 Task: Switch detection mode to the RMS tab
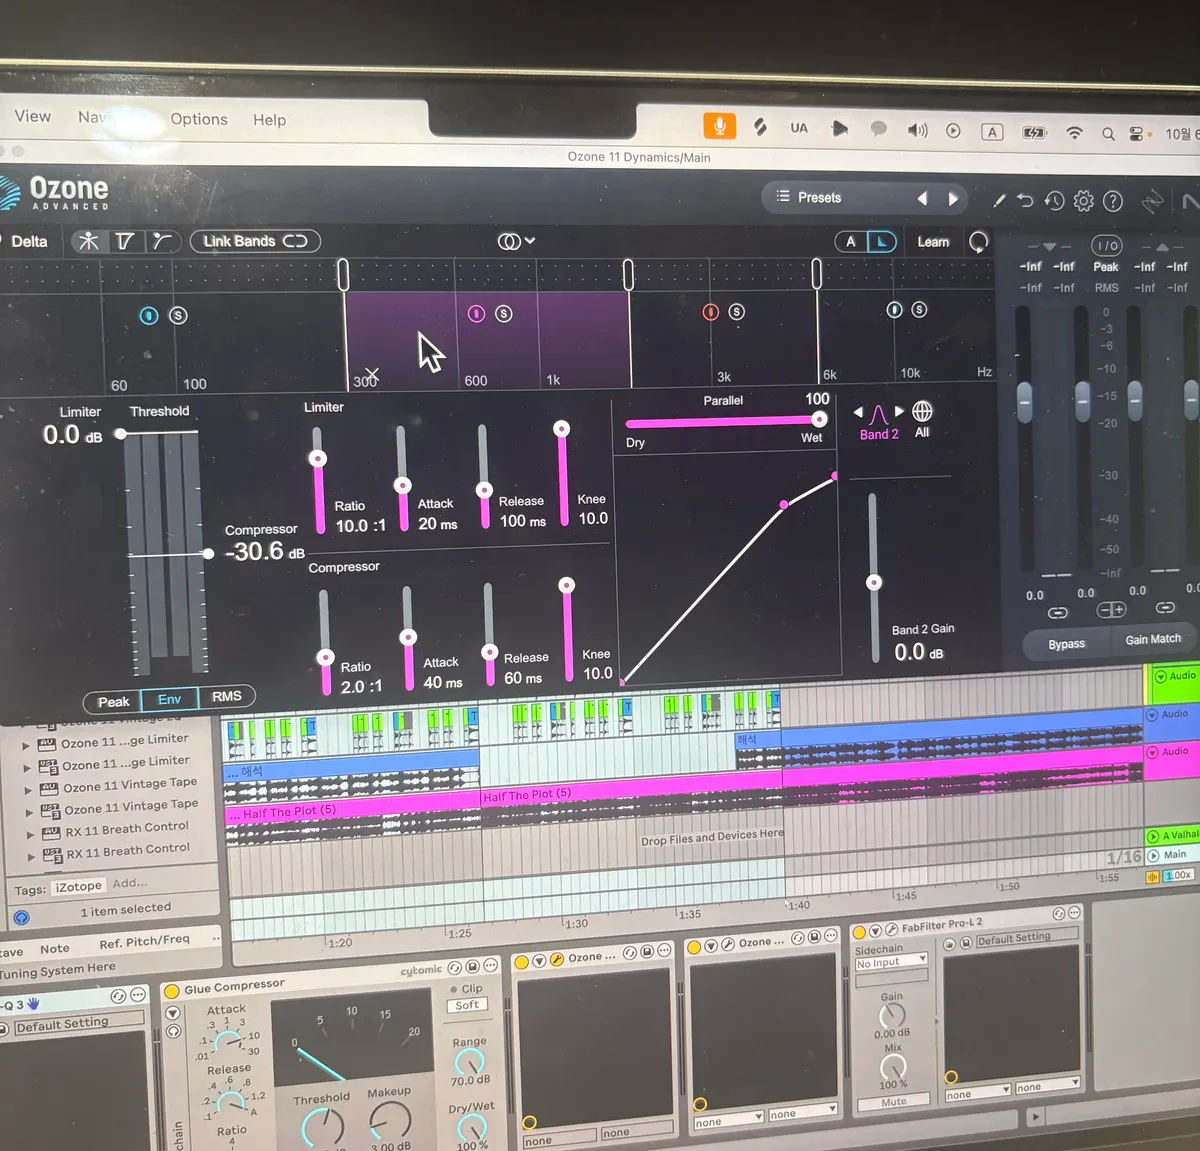click(x=227, y=696)
